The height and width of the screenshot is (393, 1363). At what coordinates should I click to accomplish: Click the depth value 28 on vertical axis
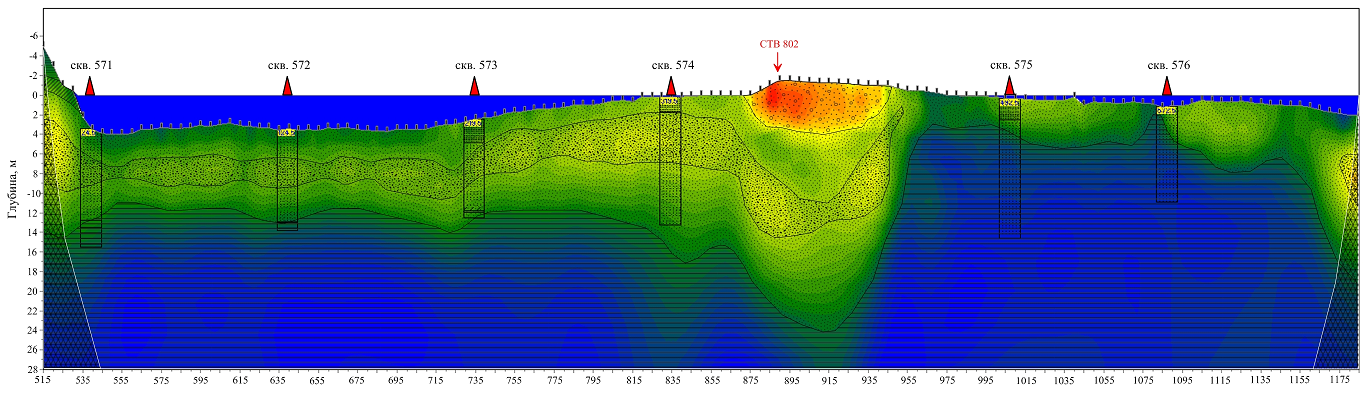click(32, 369)
